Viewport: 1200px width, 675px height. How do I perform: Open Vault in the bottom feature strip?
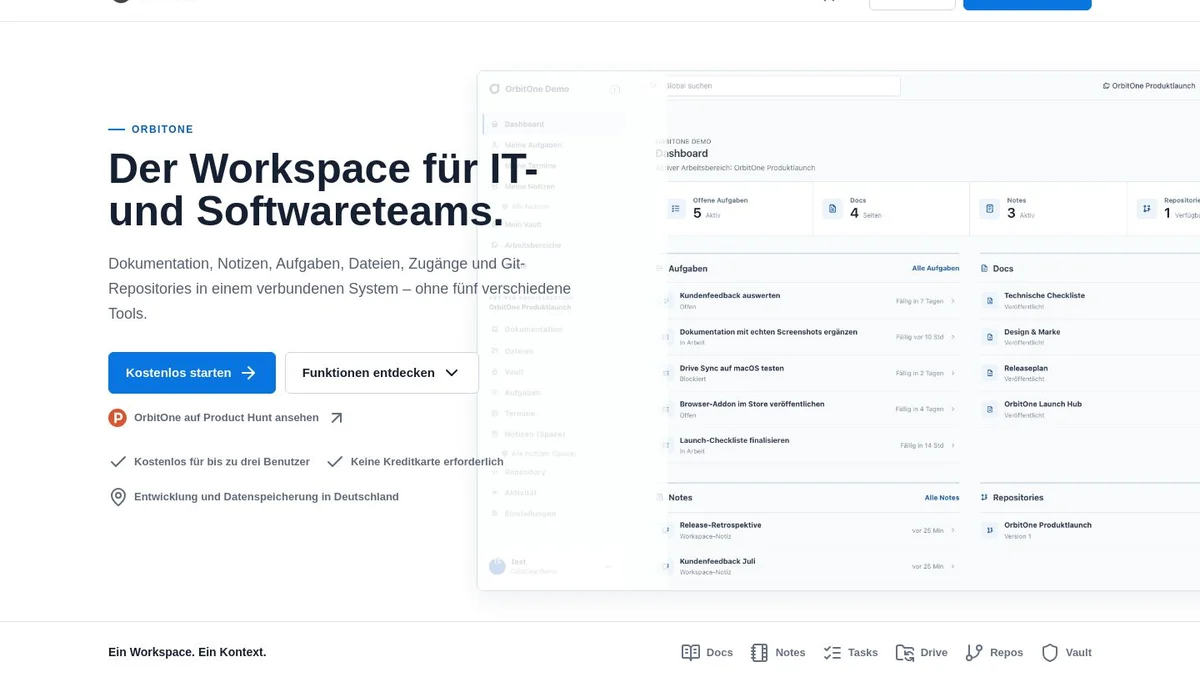click(x=1067, y=652)
